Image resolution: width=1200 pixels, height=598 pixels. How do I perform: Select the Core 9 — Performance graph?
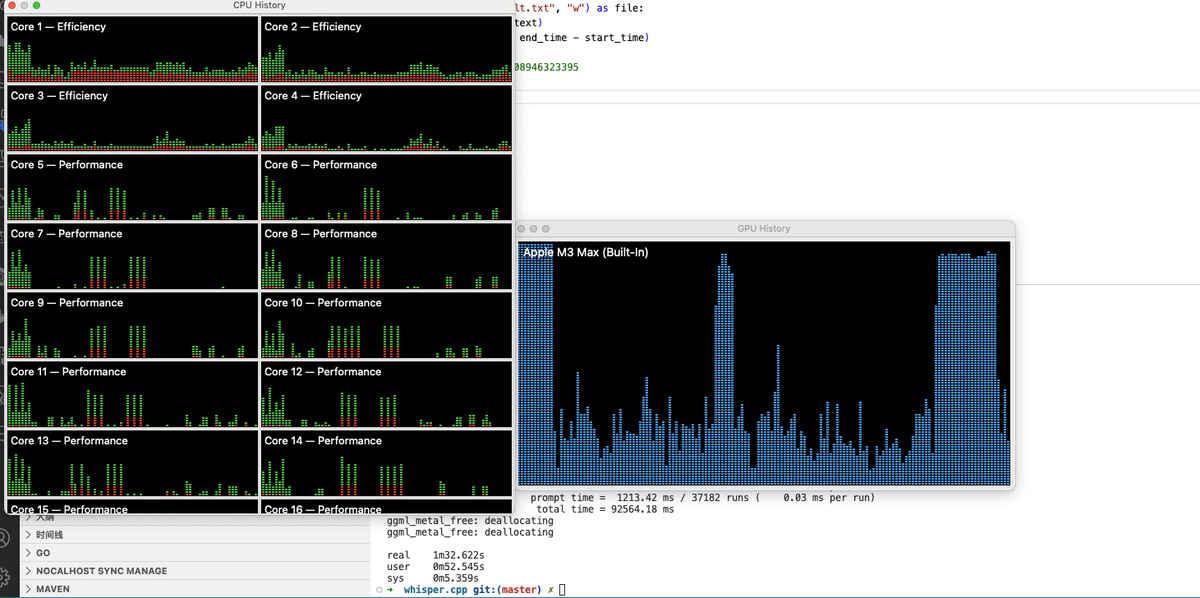pyautogui.click(x=132, y=325)
